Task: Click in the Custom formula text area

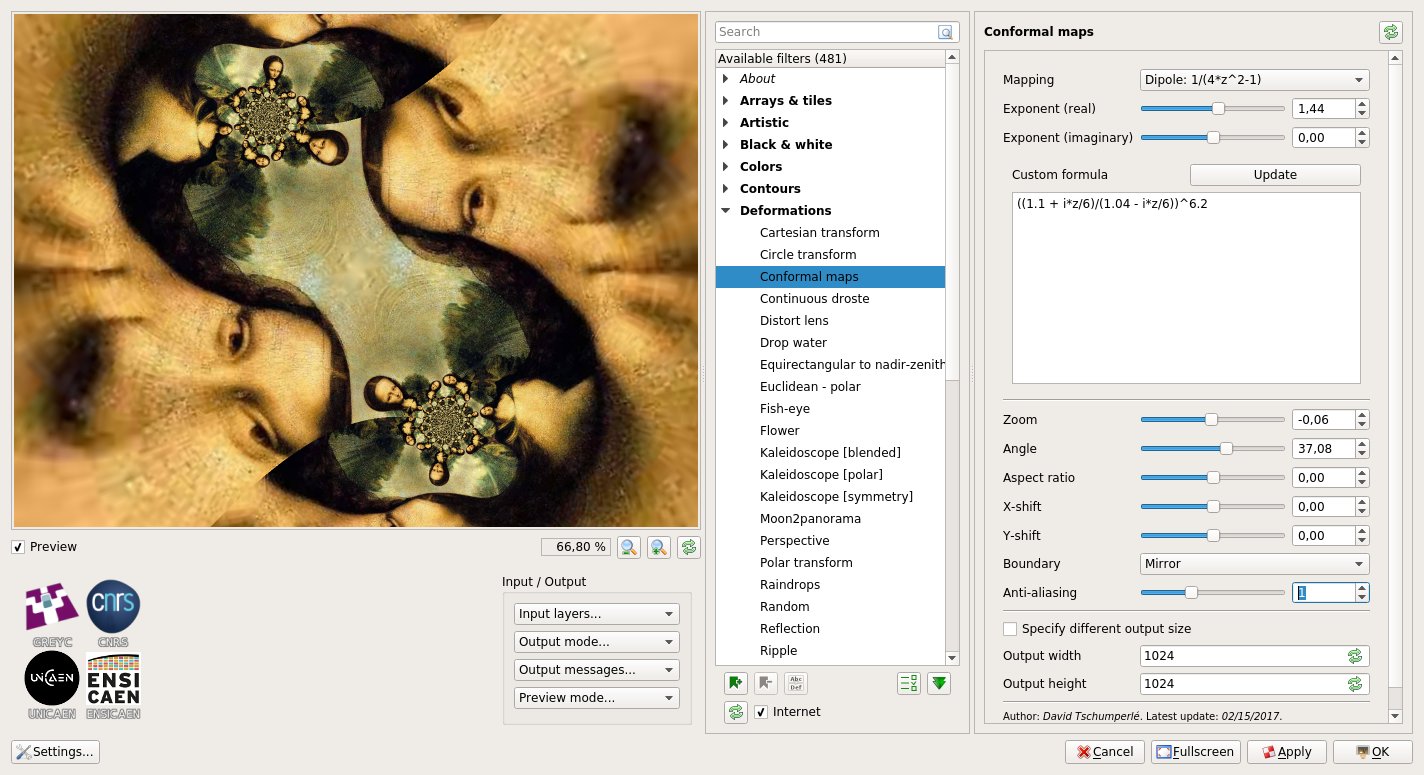Action: coord(1186,288)
